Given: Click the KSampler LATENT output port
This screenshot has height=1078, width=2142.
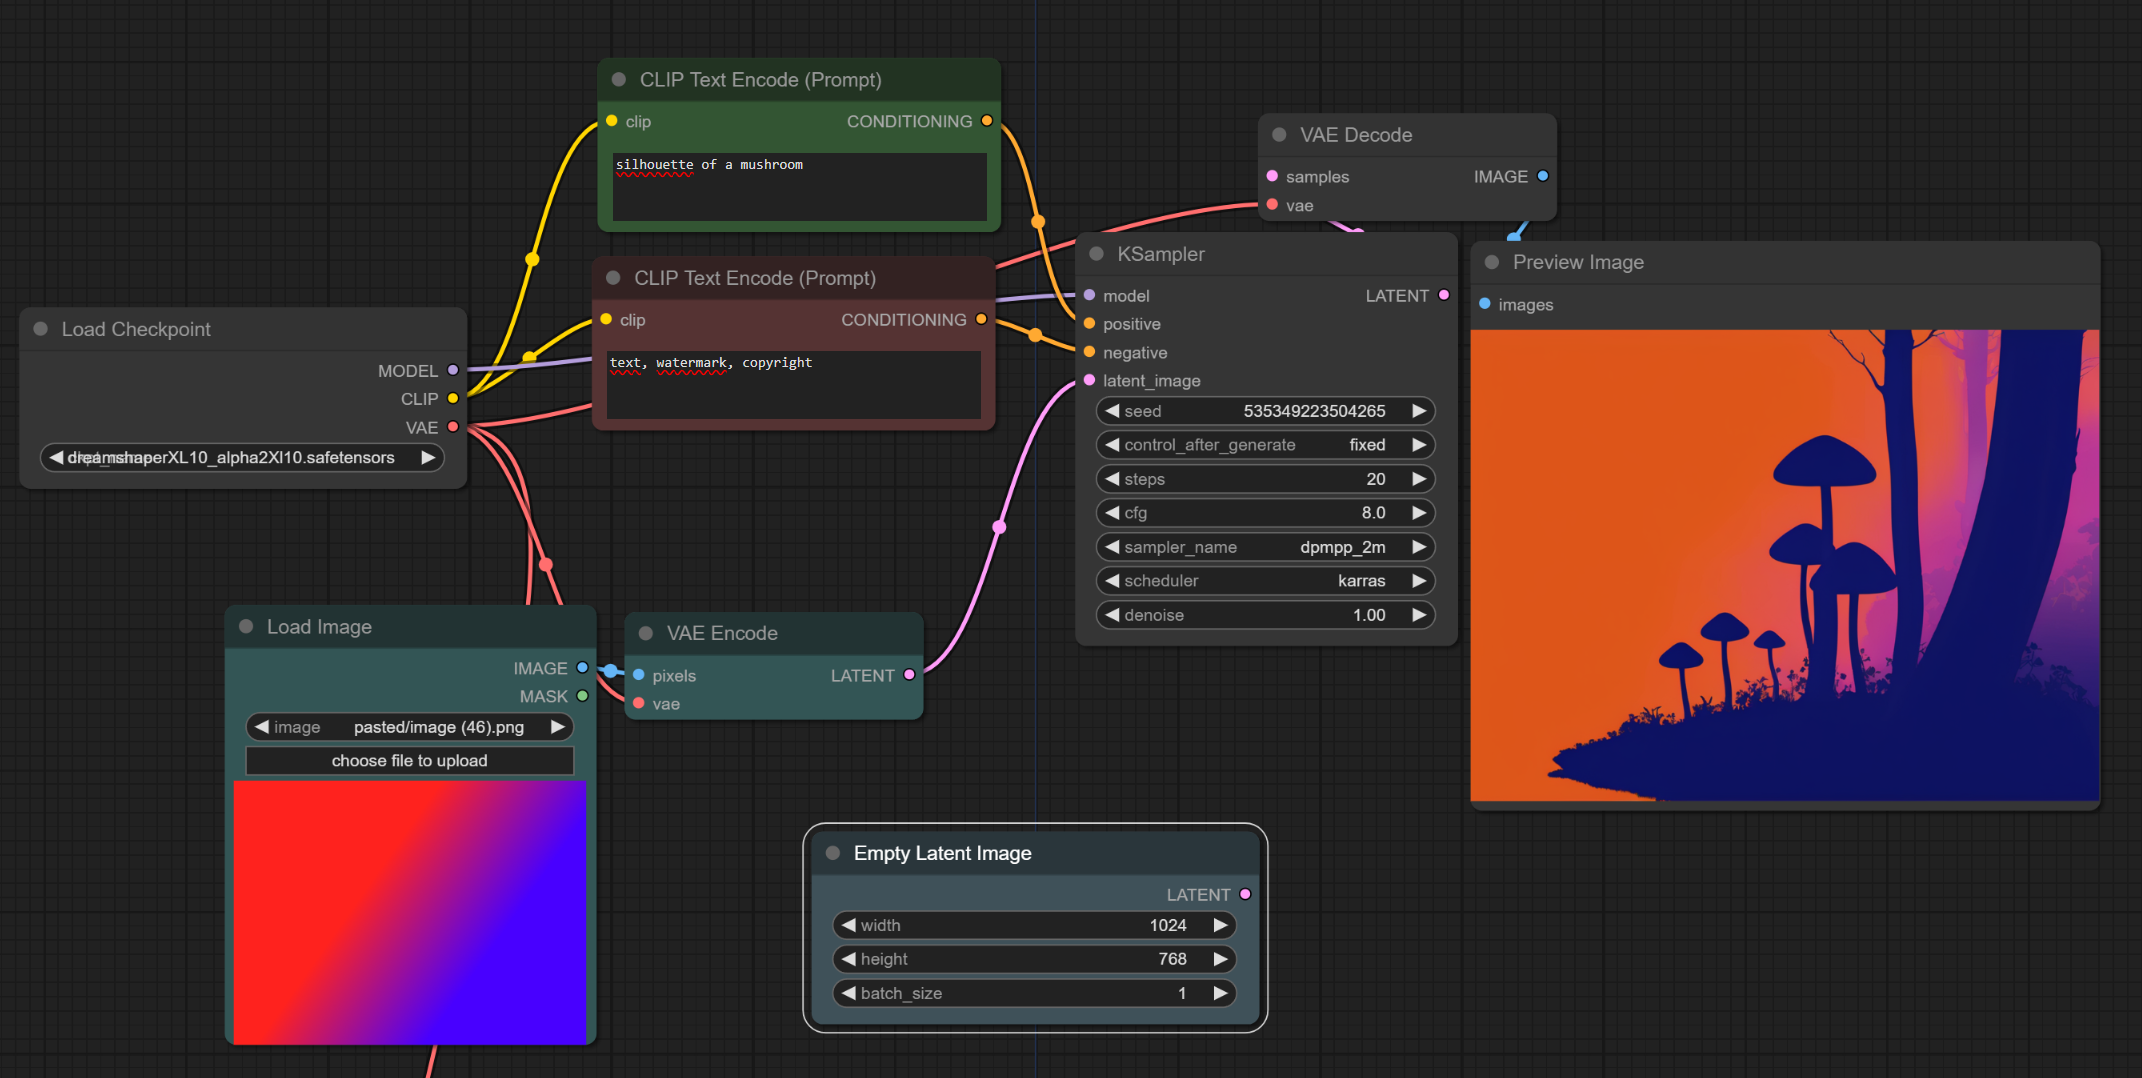Looking at the screenshot, I should coord(1443,295).
